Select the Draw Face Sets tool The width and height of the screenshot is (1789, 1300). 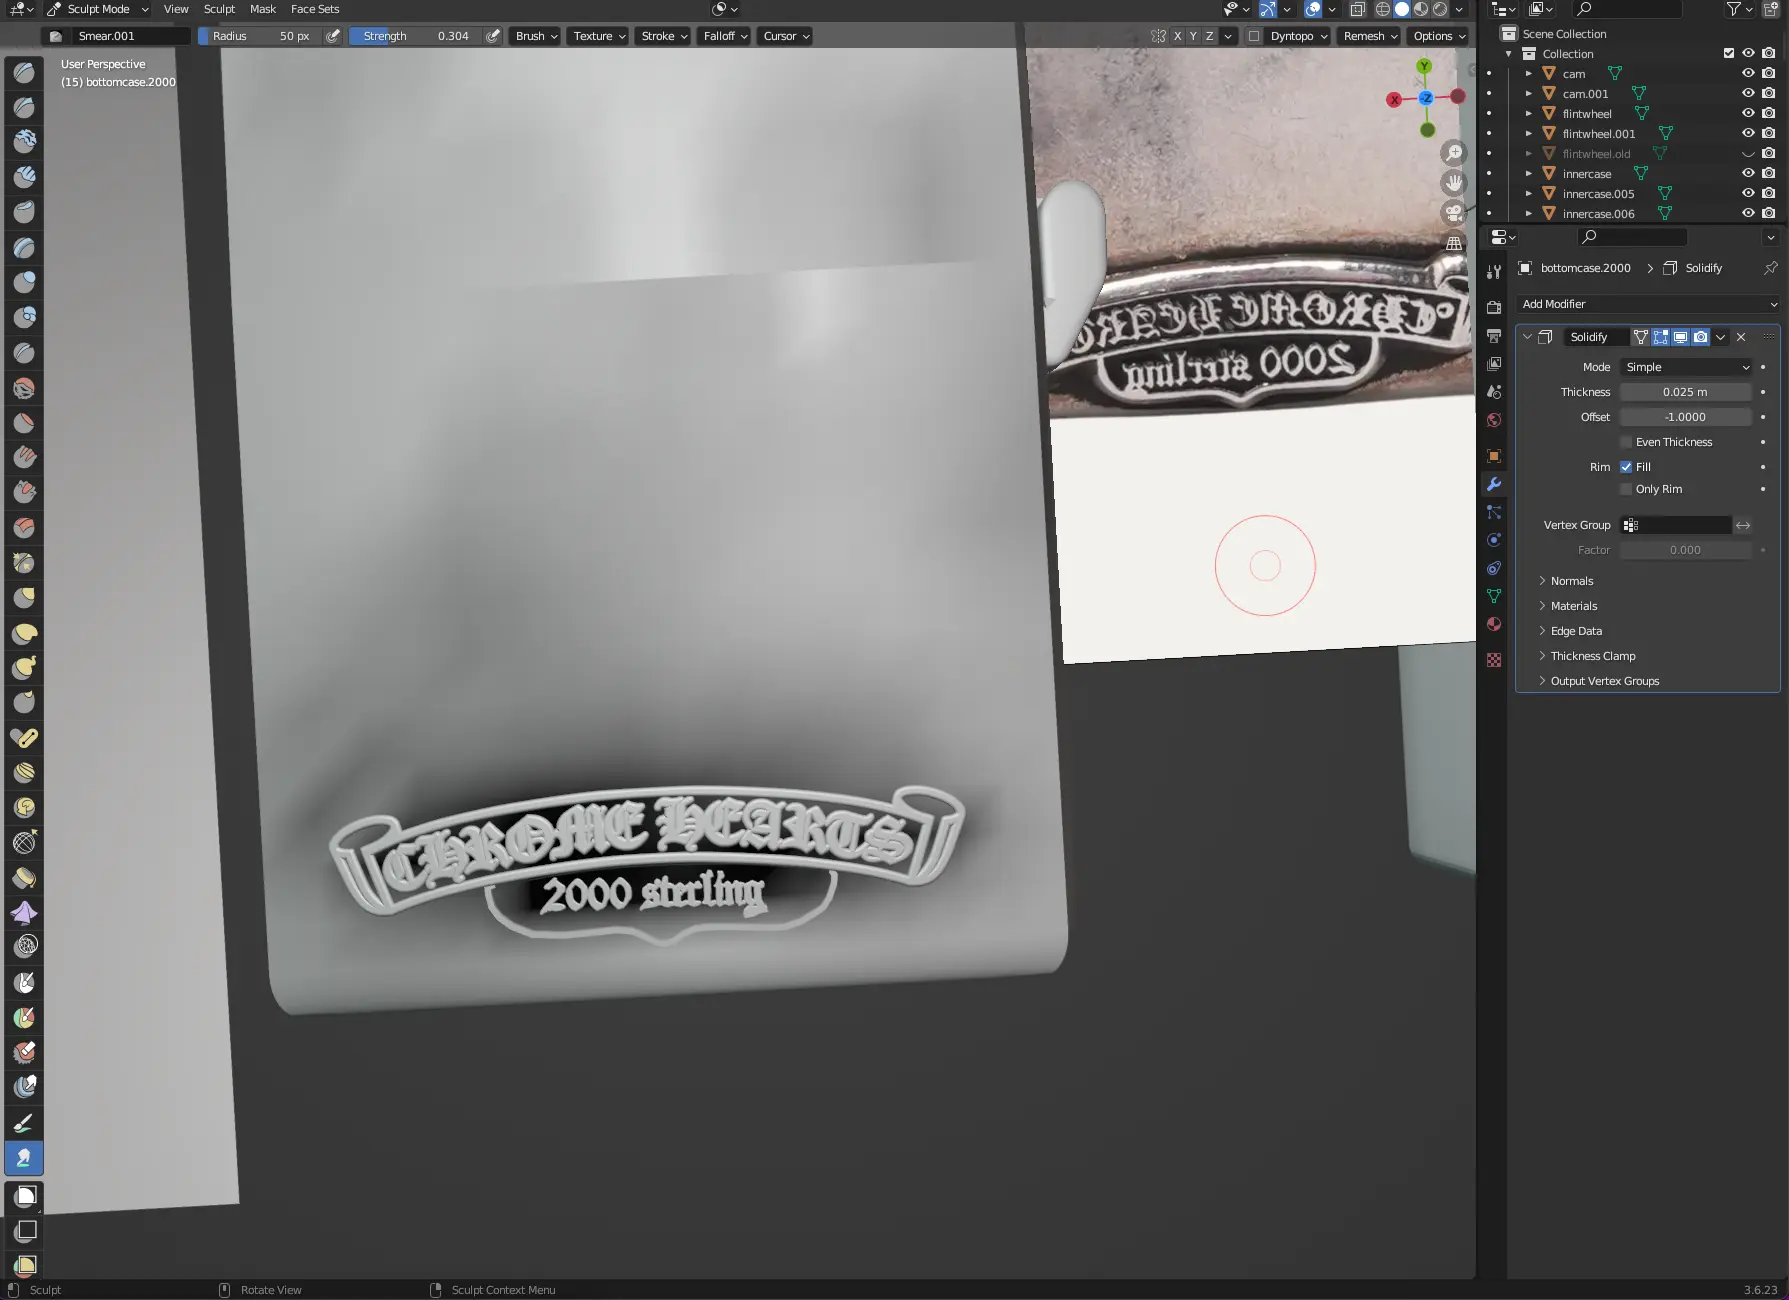click(x=24, y=1017)
